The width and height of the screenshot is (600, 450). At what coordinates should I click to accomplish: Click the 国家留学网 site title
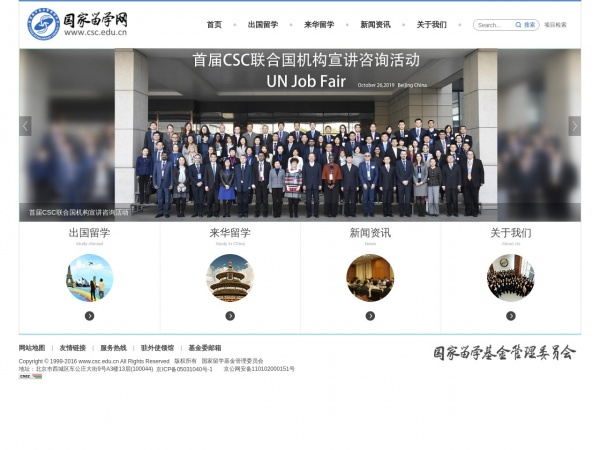point(95,20)
